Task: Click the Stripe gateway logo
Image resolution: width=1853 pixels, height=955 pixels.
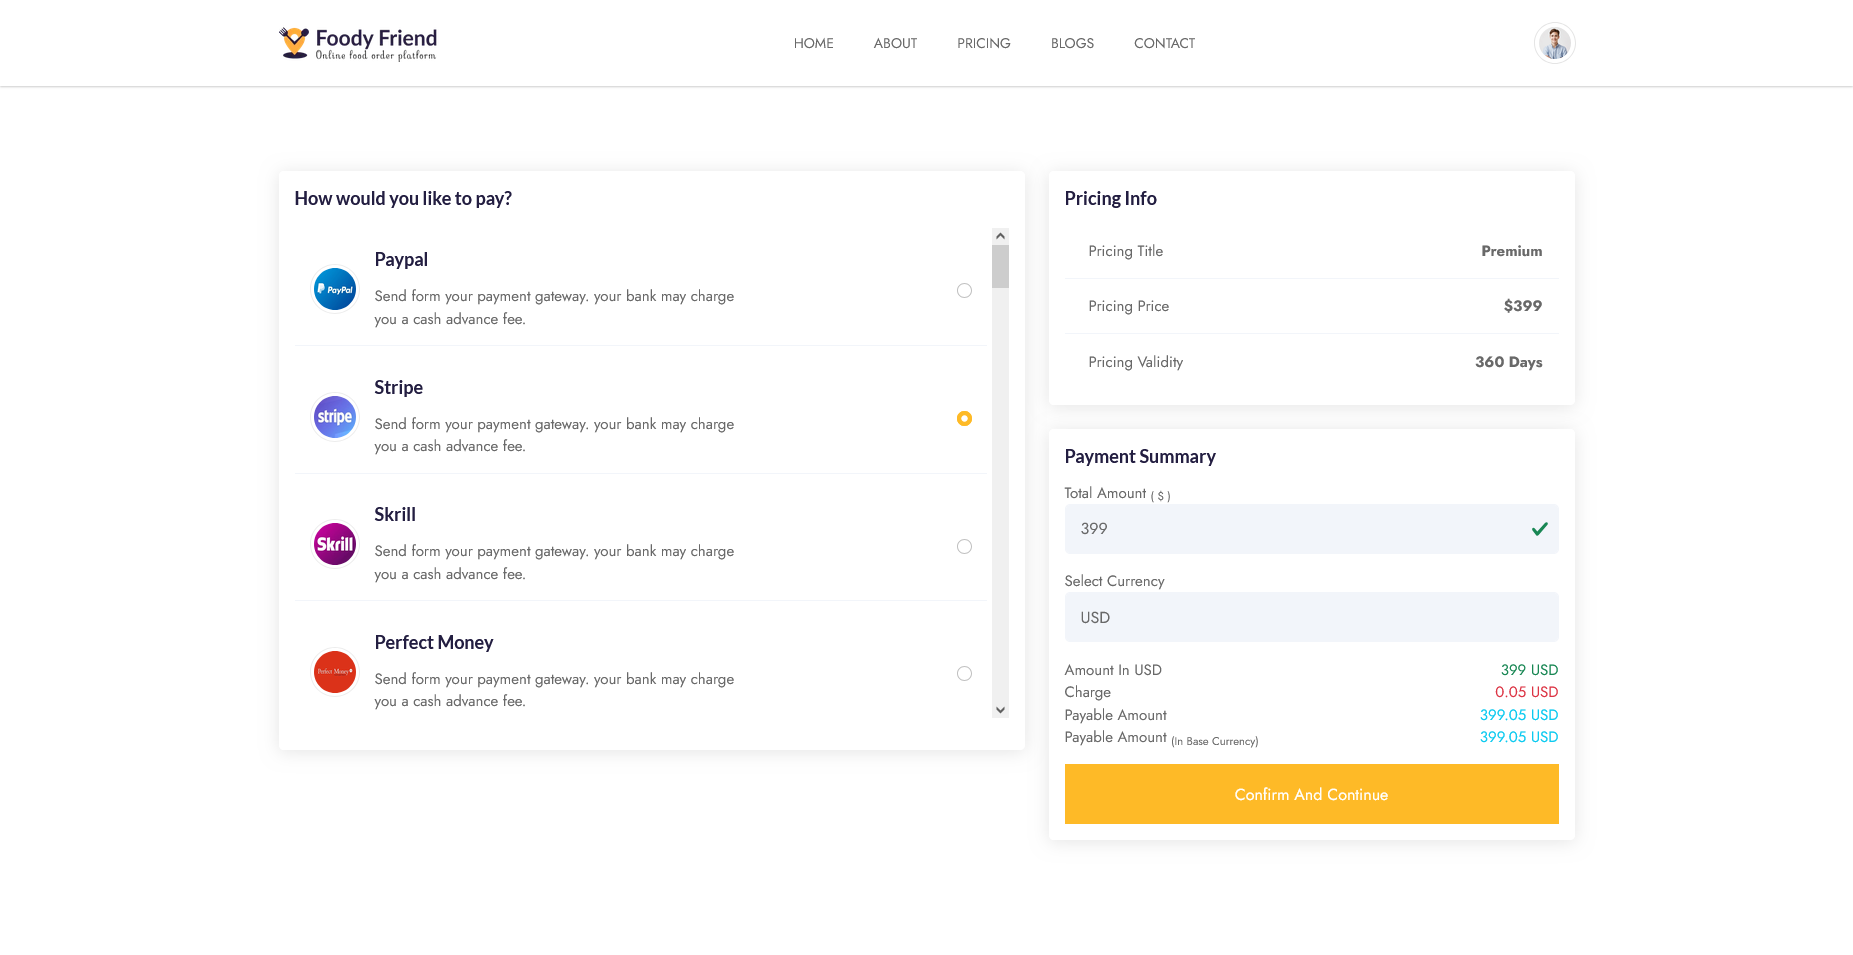Action: (335, 417)
